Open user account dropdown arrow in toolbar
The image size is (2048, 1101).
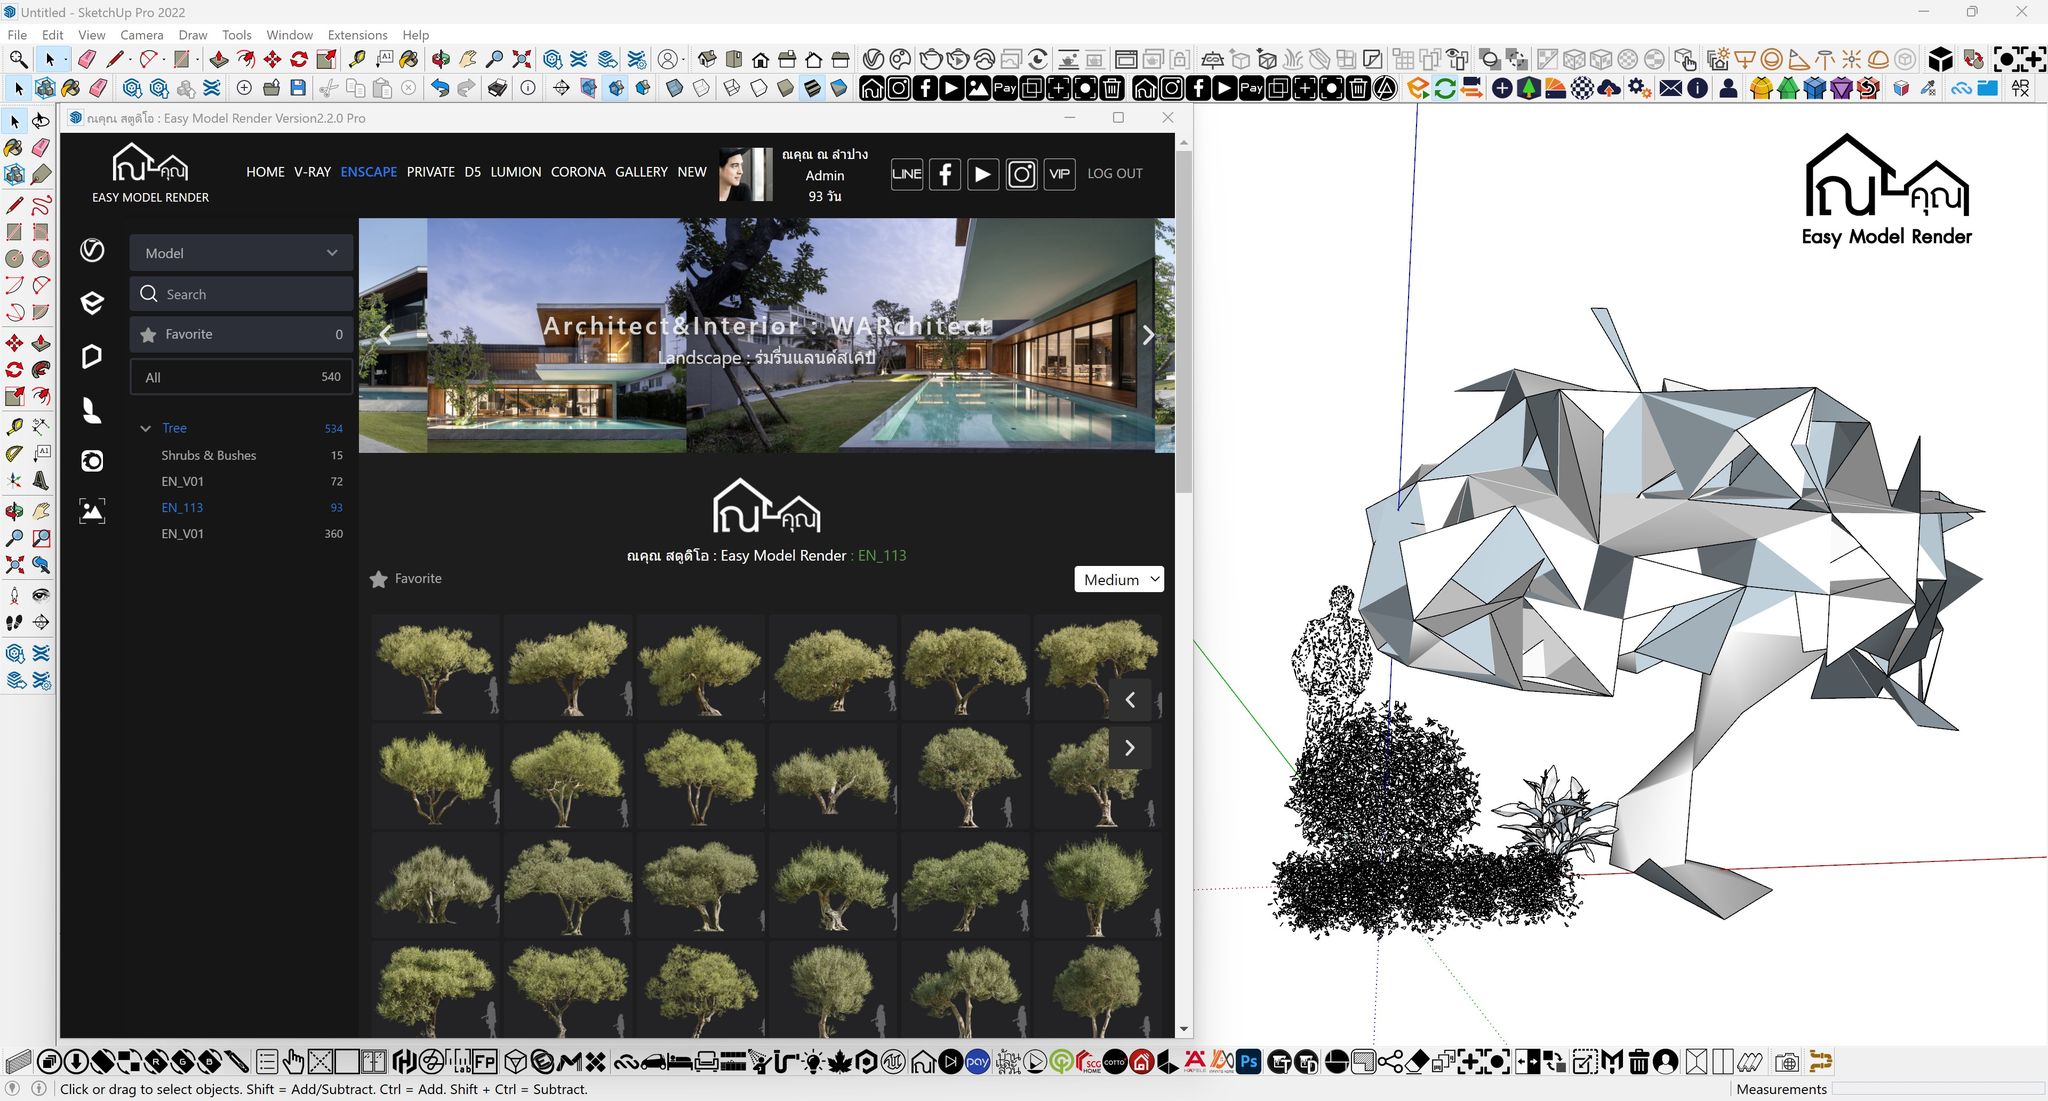[684, 60]
